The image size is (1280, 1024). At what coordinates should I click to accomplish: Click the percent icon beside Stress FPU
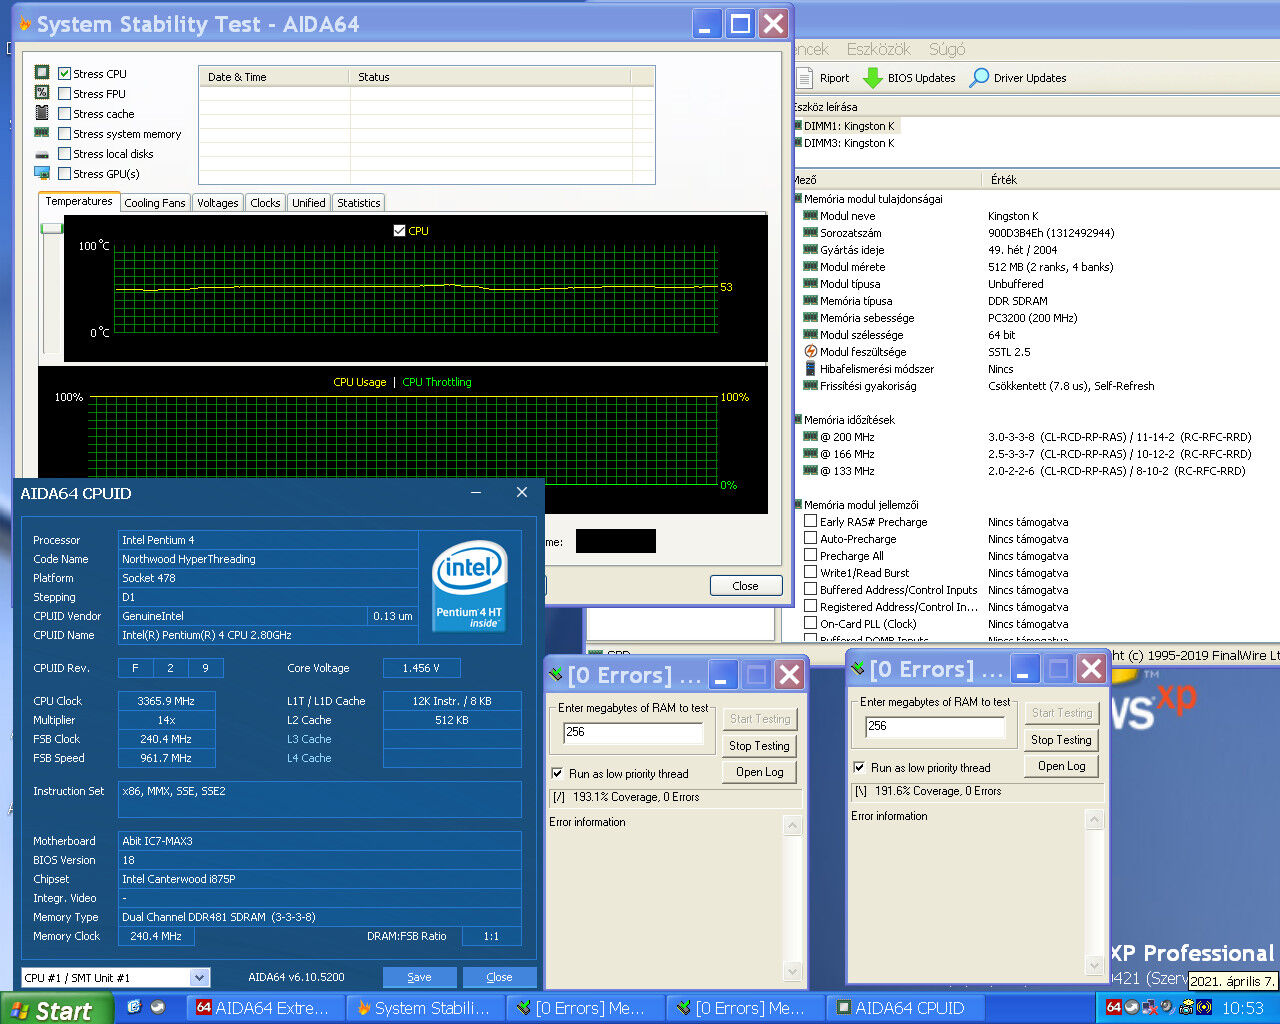(x=42, y=92)
